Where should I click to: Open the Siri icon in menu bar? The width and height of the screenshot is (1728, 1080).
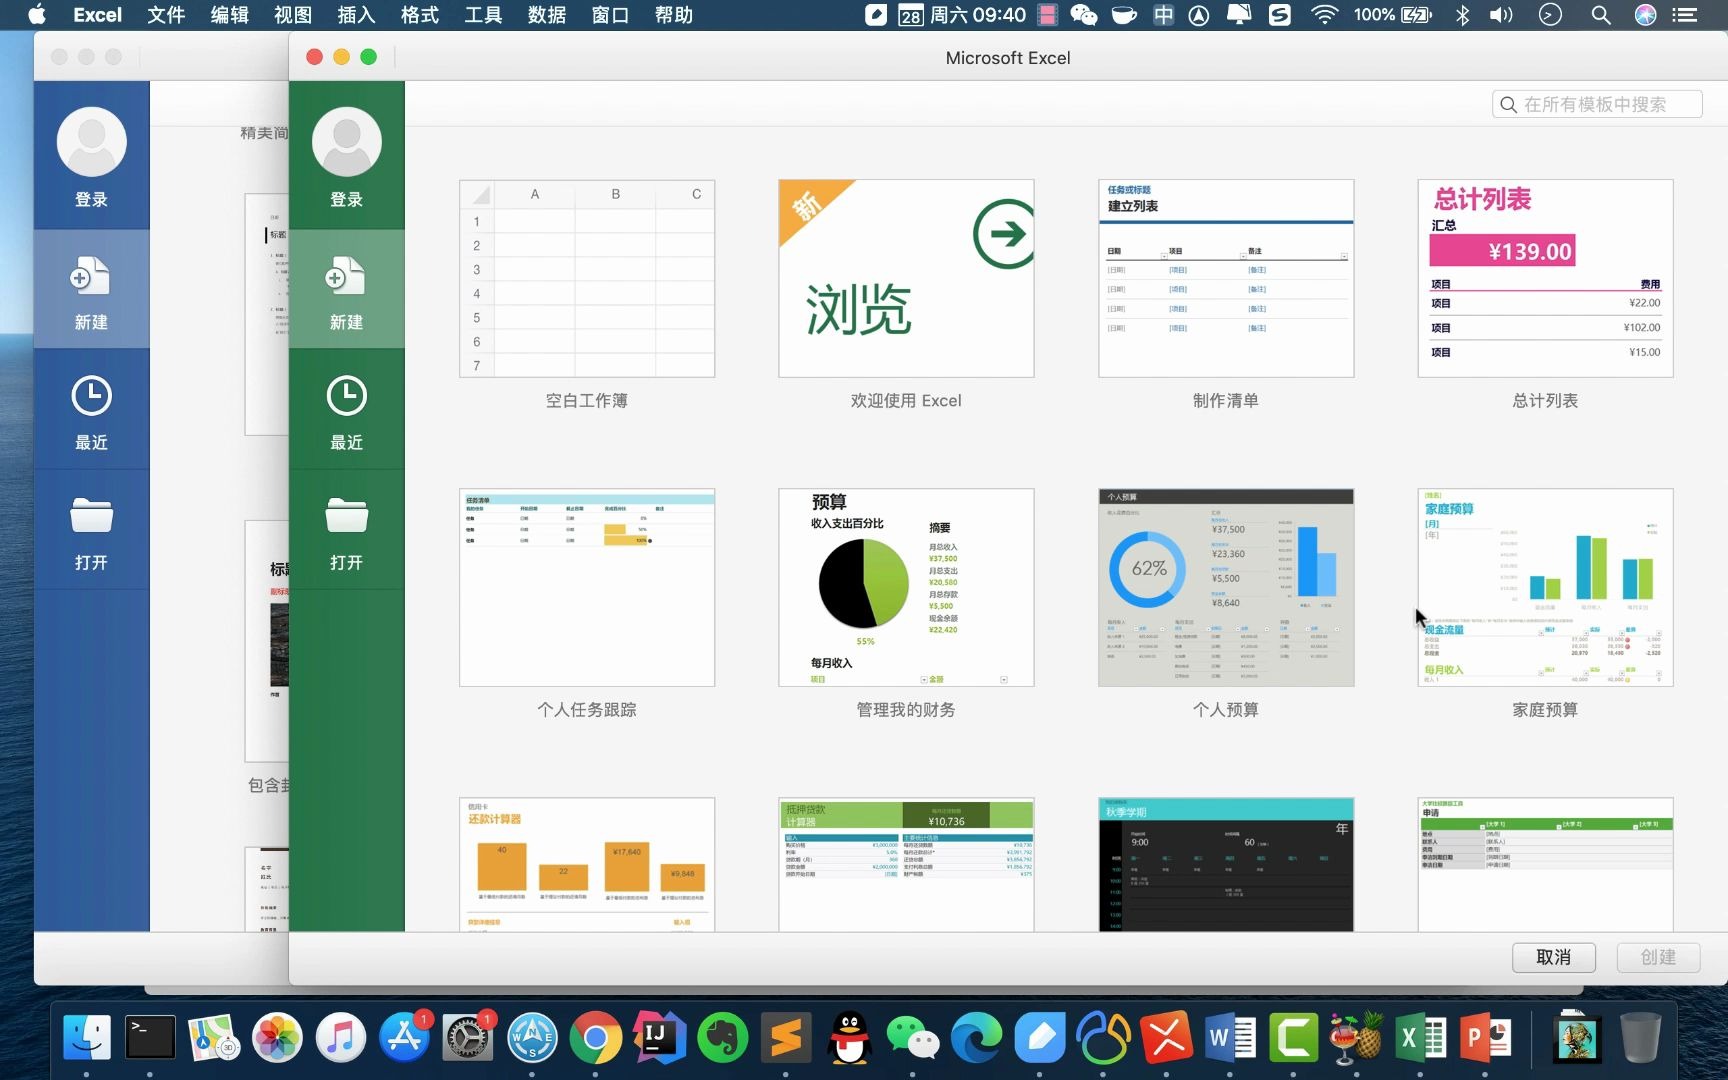1645,15
